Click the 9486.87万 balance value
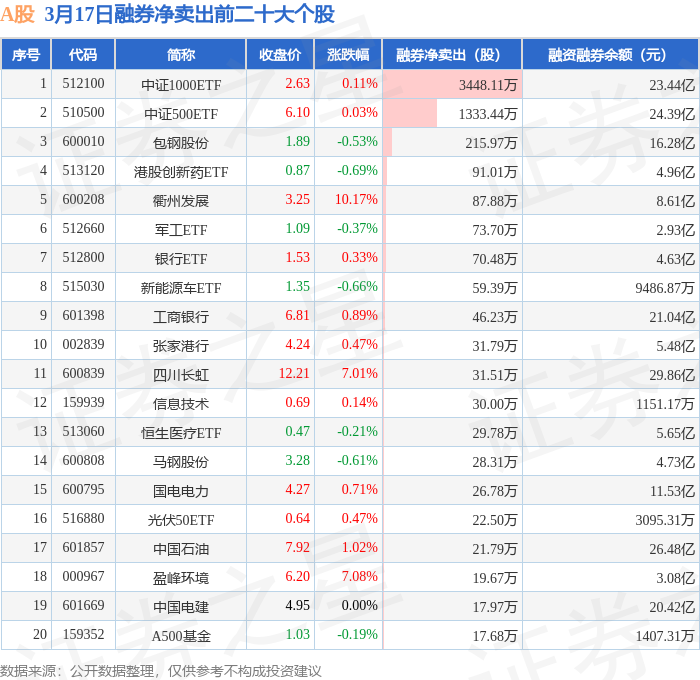 pyautogui.click(x=665, y=288)
